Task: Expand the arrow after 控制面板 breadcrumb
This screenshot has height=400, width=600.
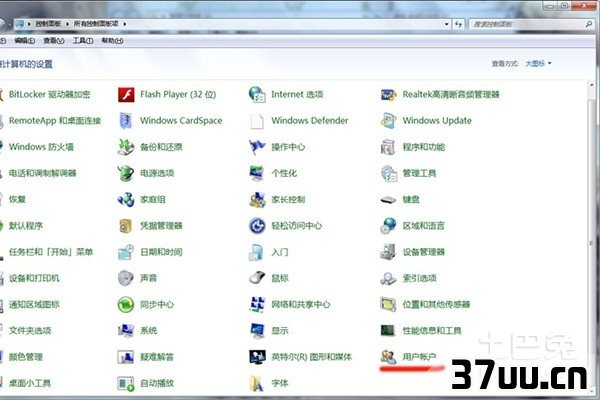Action: [67, 24]
